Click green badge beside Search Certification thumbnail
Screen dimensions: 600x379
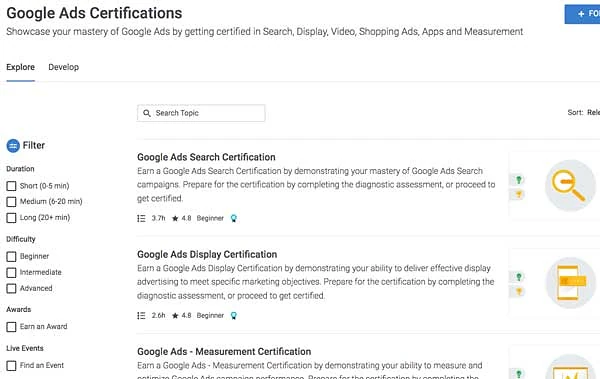[x=519, y=180]
